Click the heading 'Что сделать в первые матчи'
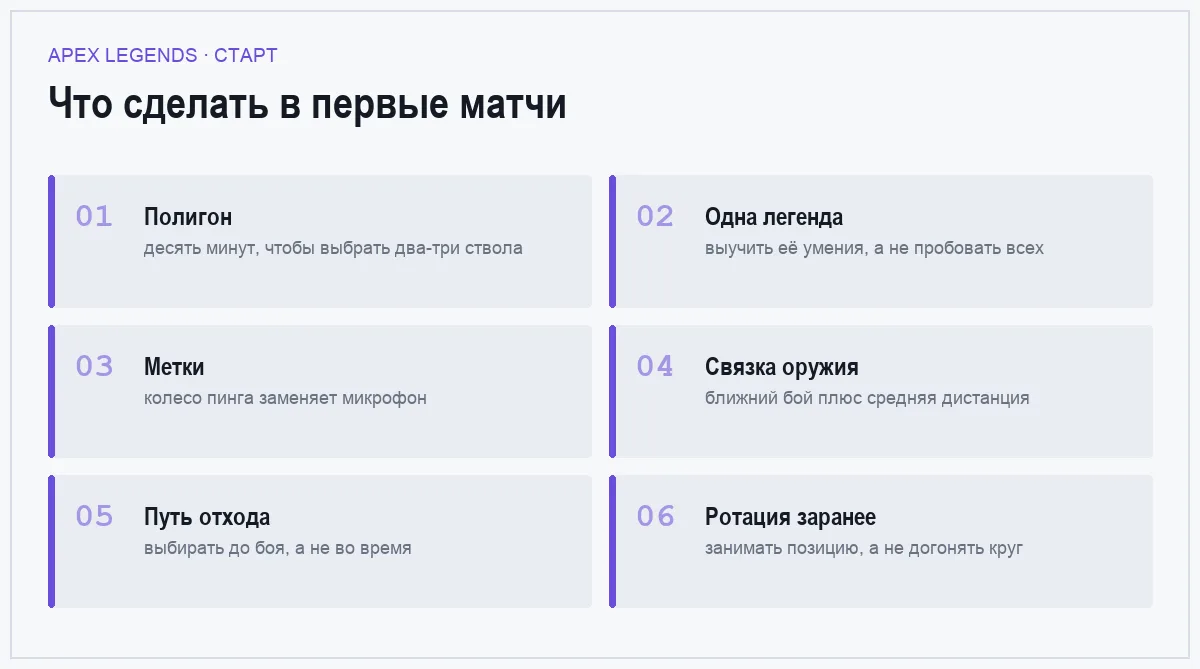Viewport: 1200px width, 669px height. click(307, 104)
